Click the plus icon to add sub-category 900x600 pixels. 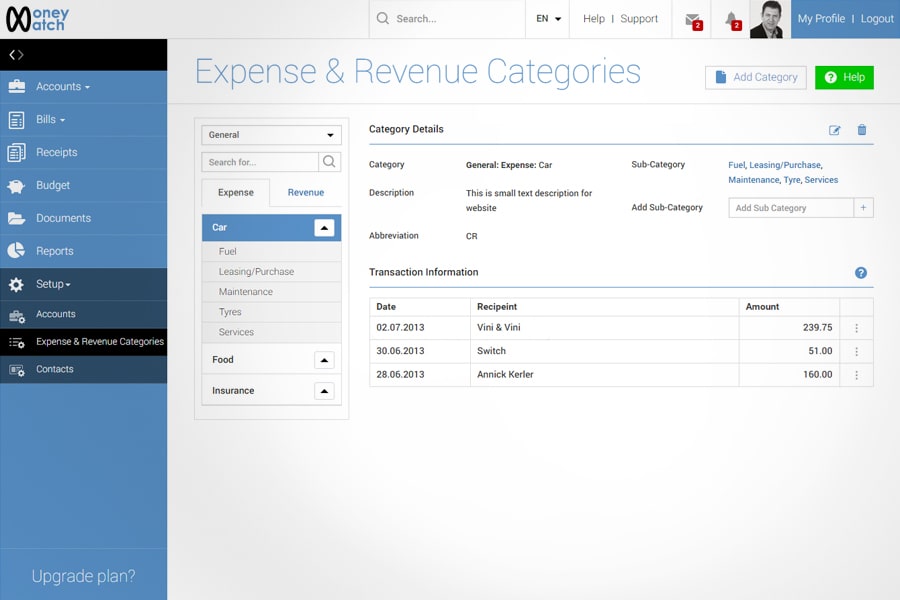coord(864,208)
